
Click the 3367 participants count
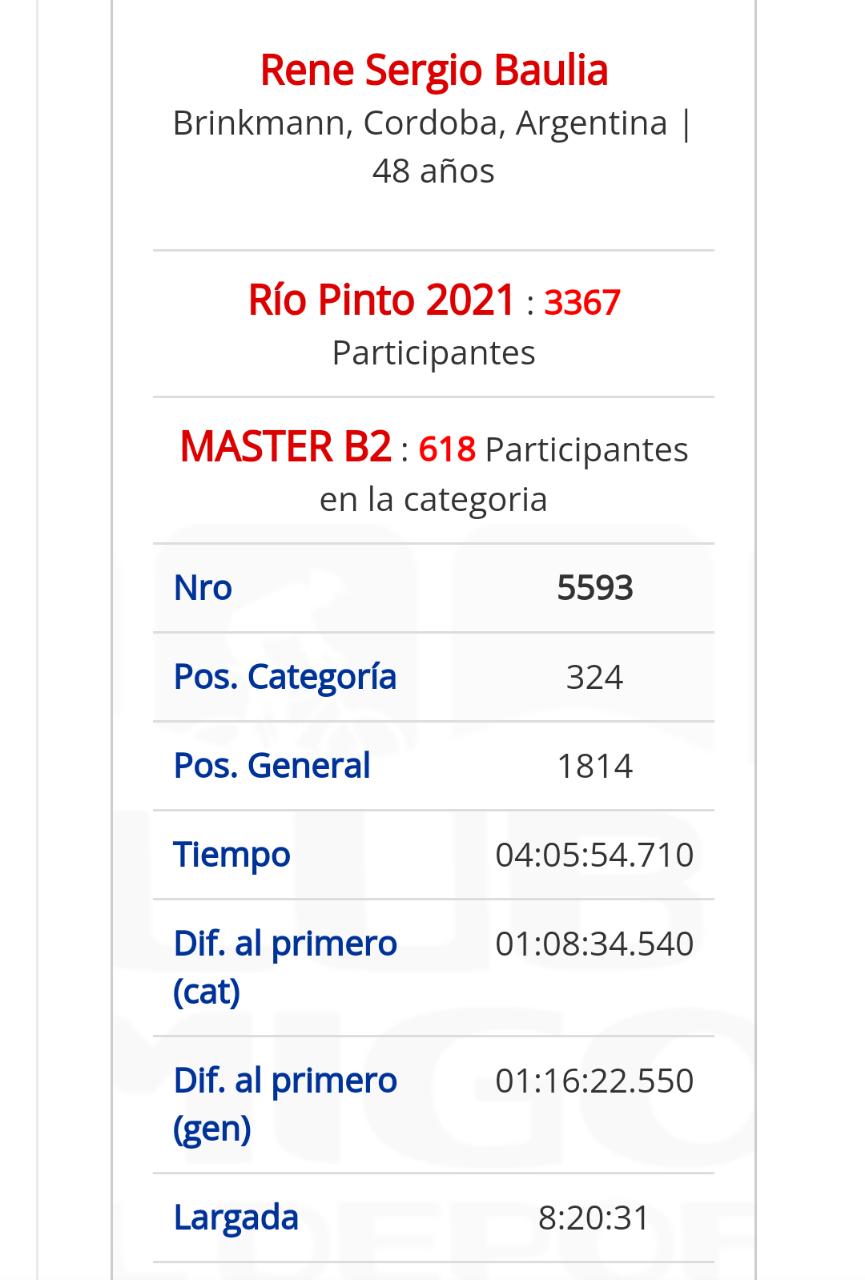(582, 302)
